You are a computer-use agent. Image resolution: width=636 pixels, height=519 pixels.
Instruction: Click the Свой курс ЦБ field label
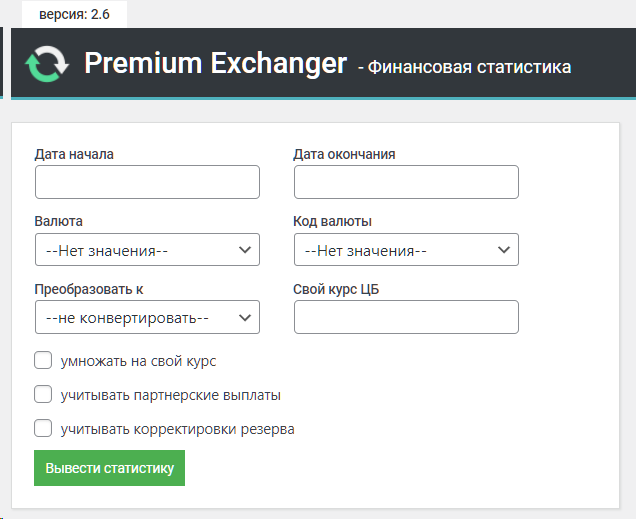click(336, 289)
